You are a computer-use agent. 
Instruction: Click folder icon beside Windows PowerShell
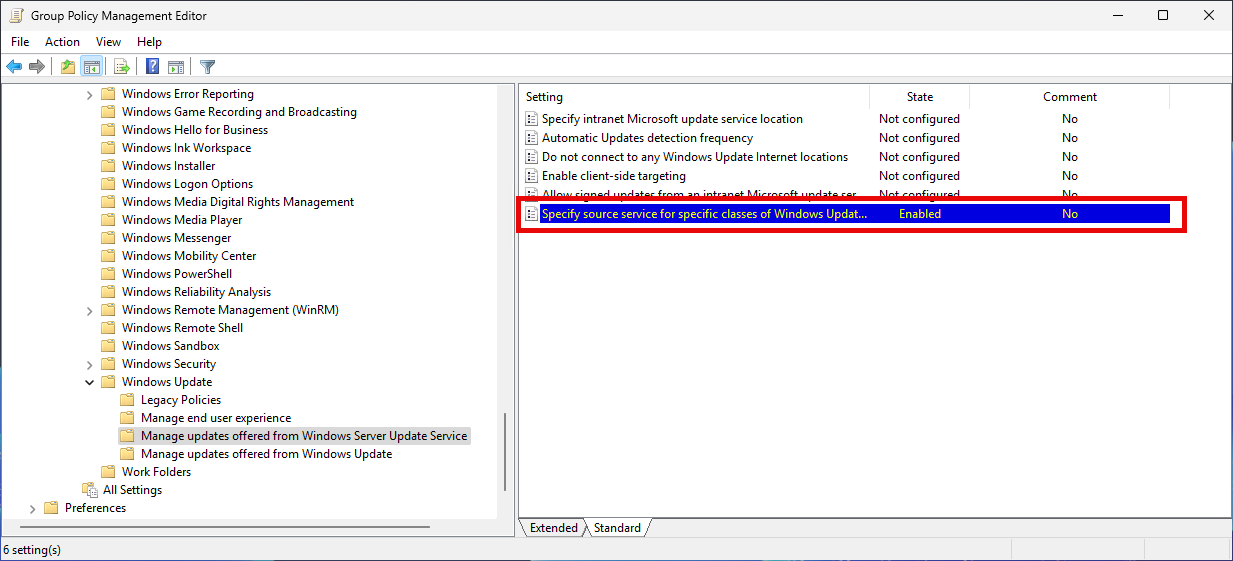[x=109, y=274]
